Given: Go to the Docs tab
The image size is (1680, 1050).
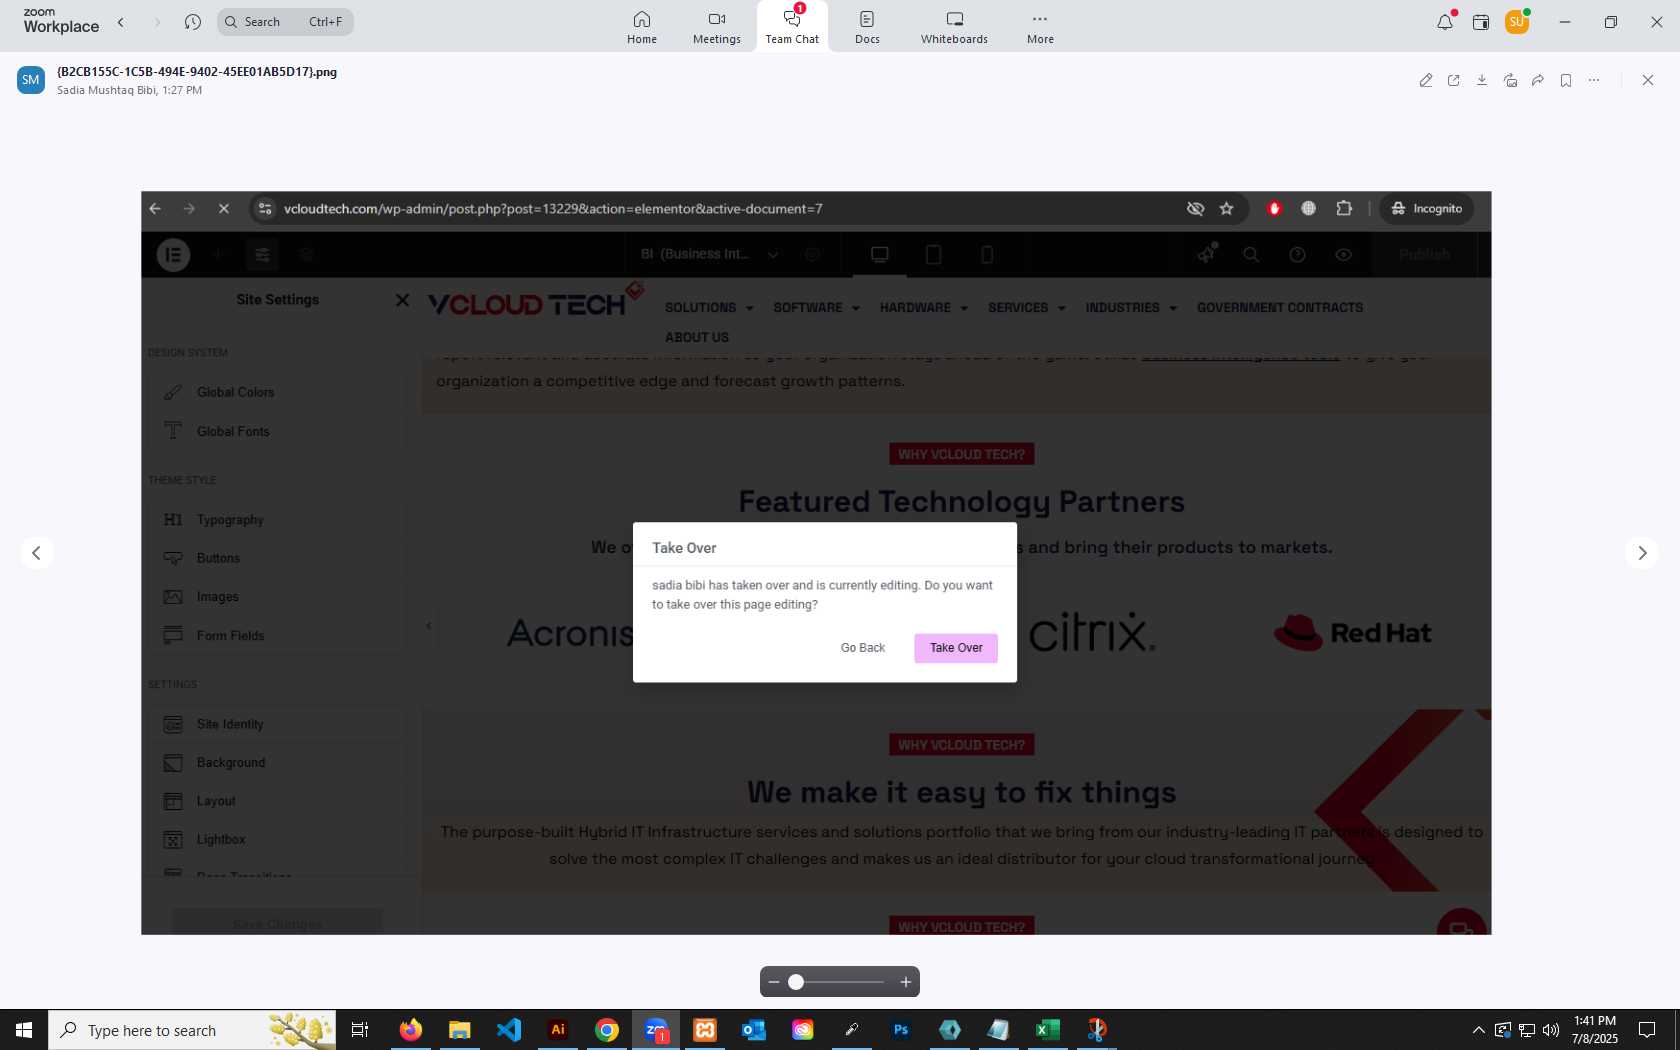Looking at the screenshot, I should pyautogui.click(x=867, y=27).
